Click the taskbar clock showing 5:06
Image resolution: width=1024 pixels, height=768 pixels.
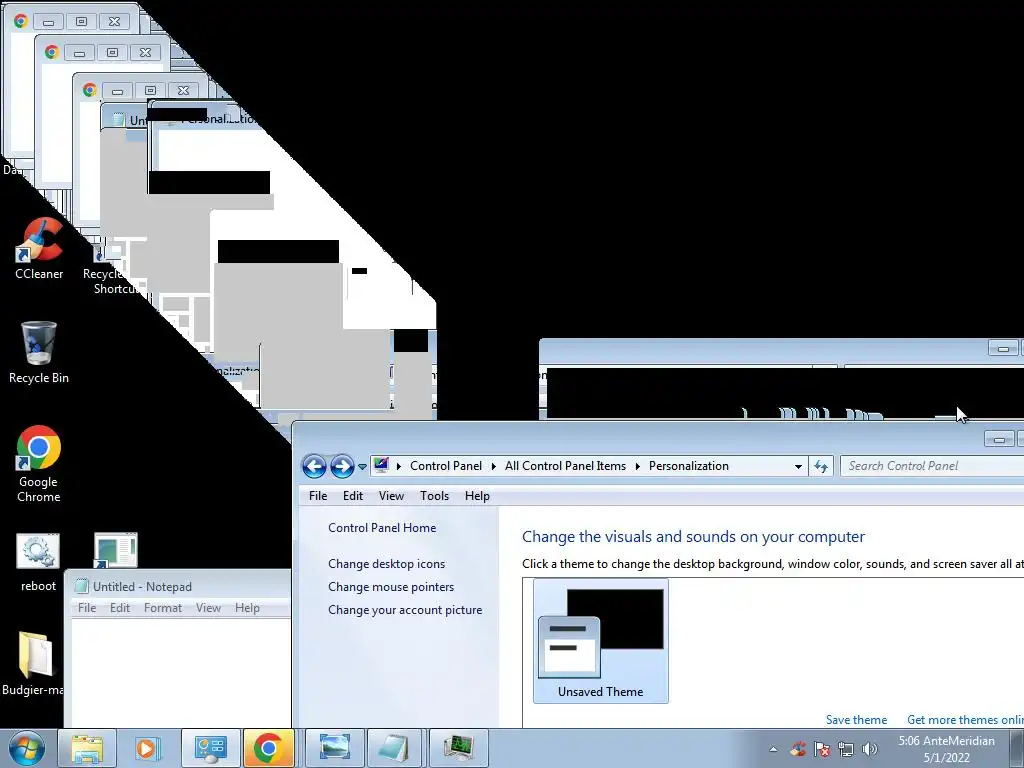point(946,749)
